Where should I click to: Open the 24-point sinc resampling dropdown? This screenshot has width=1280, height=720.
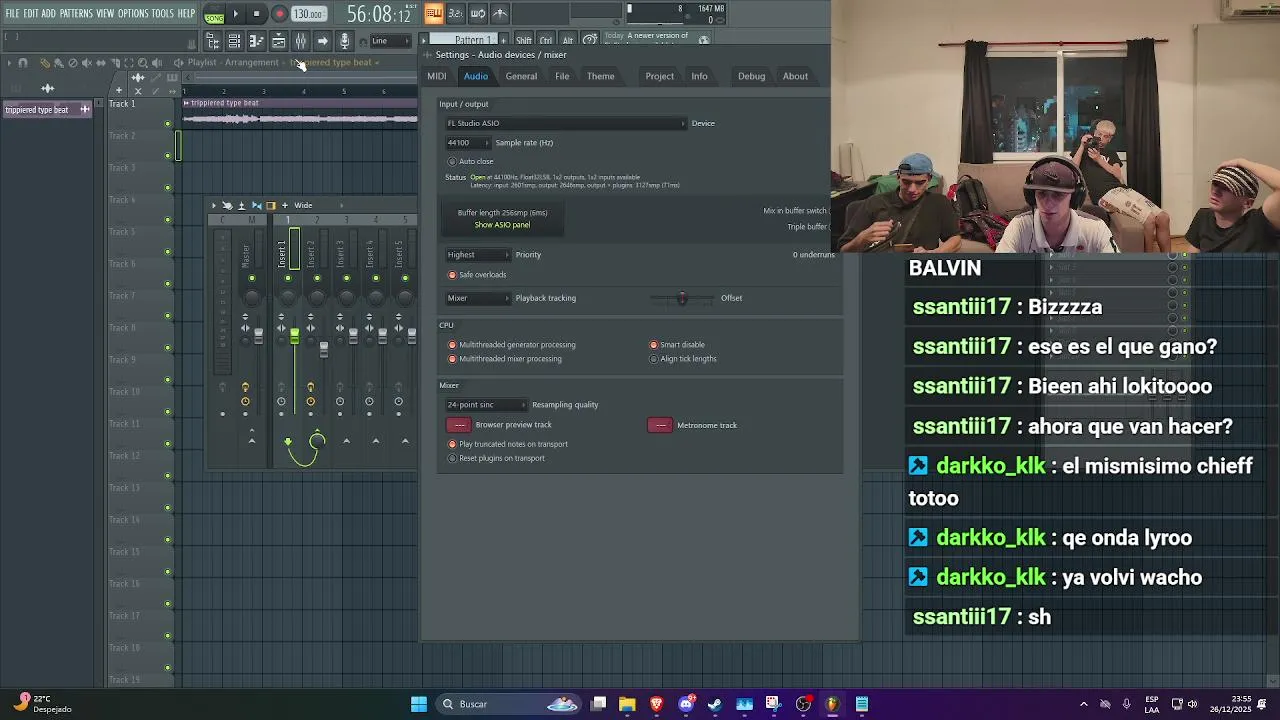tap(486, 405)
